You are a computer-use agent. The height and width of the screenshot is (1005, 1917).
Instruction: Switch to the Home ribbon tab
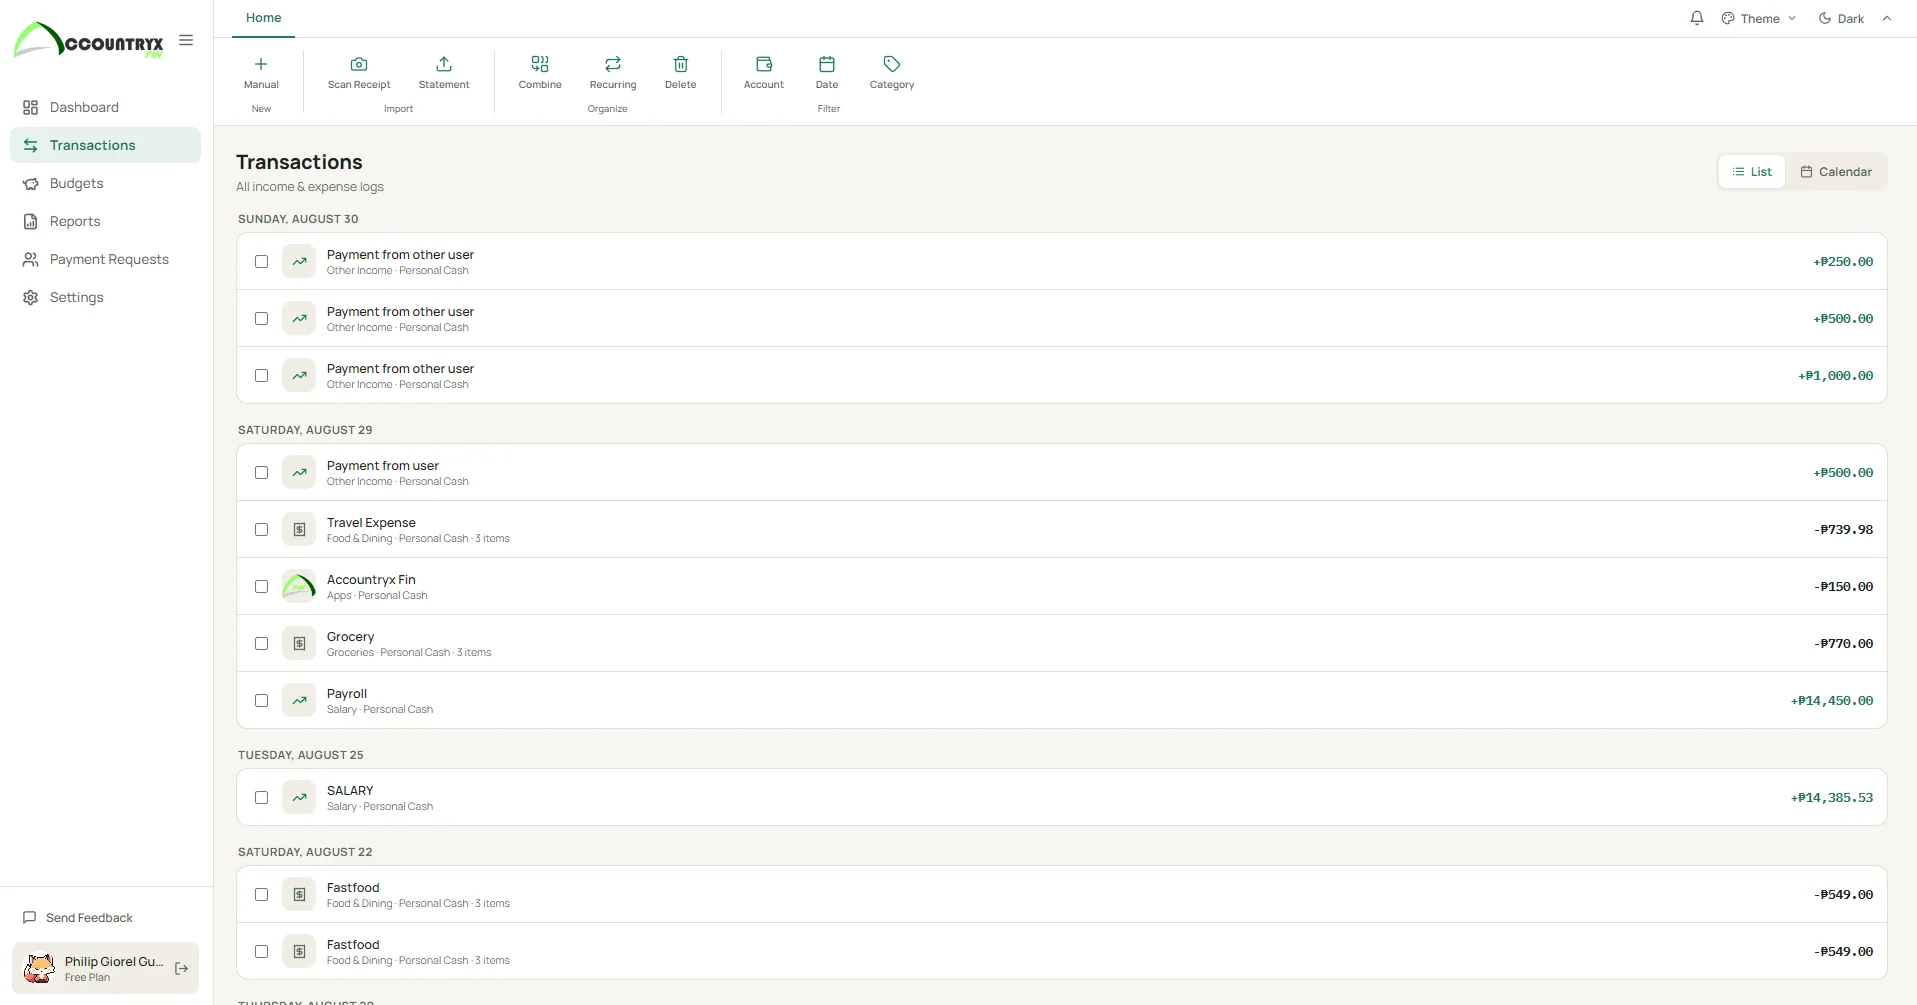pos(263,18)
